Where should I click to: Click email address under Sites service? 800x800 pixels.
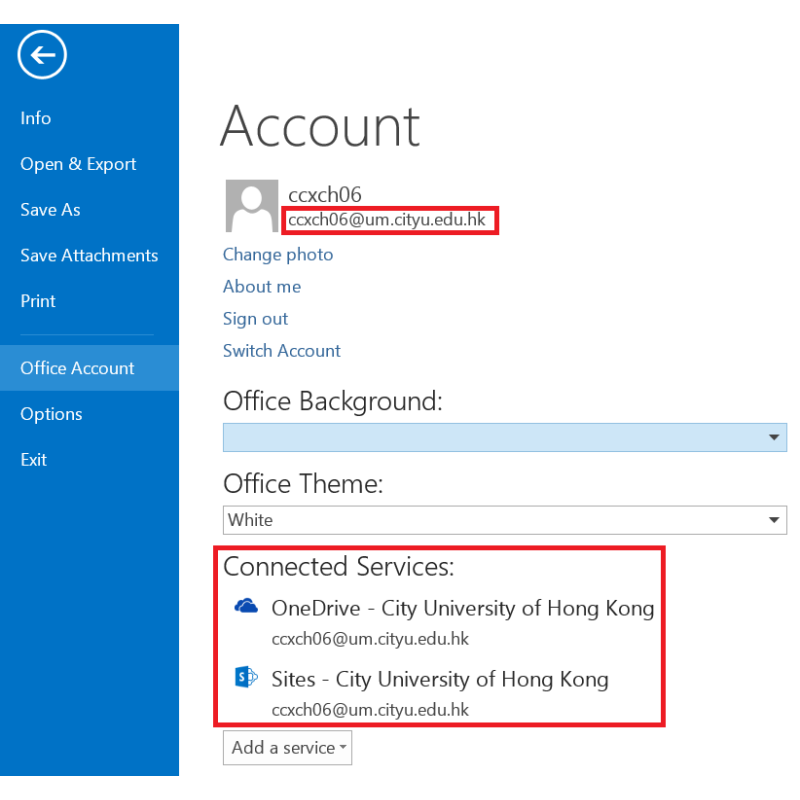pyautogui.click(x=370, y=710)
